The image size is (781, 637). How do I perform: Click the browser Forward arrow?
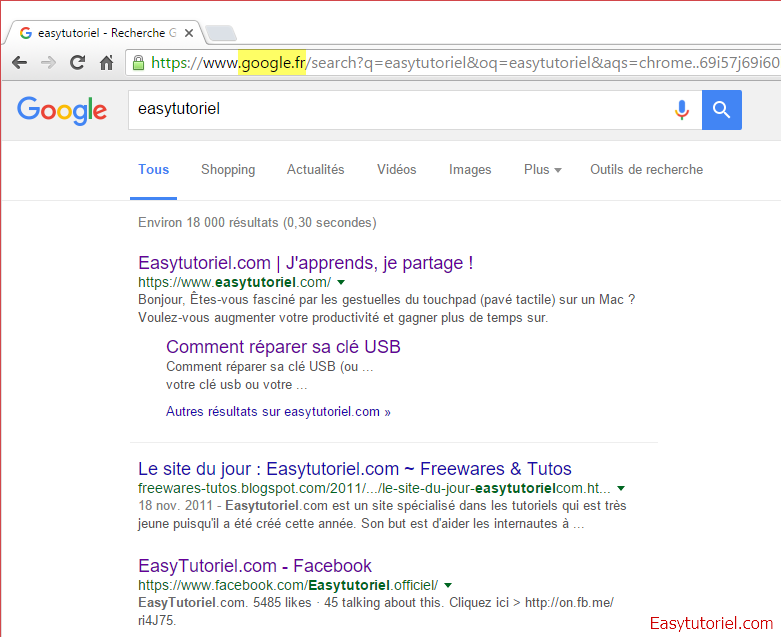click(48, 63)
